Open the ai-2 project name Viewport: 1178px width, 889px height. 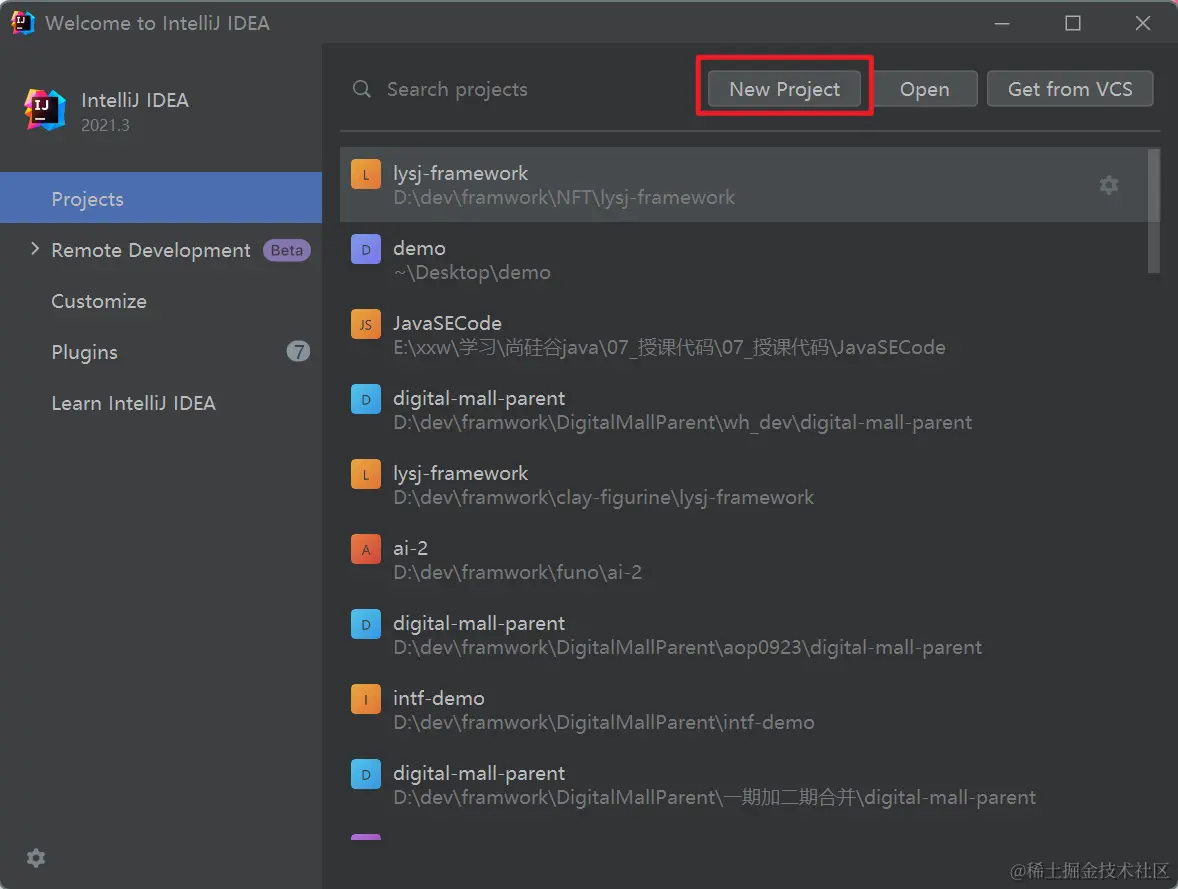[x=410, y=549]
